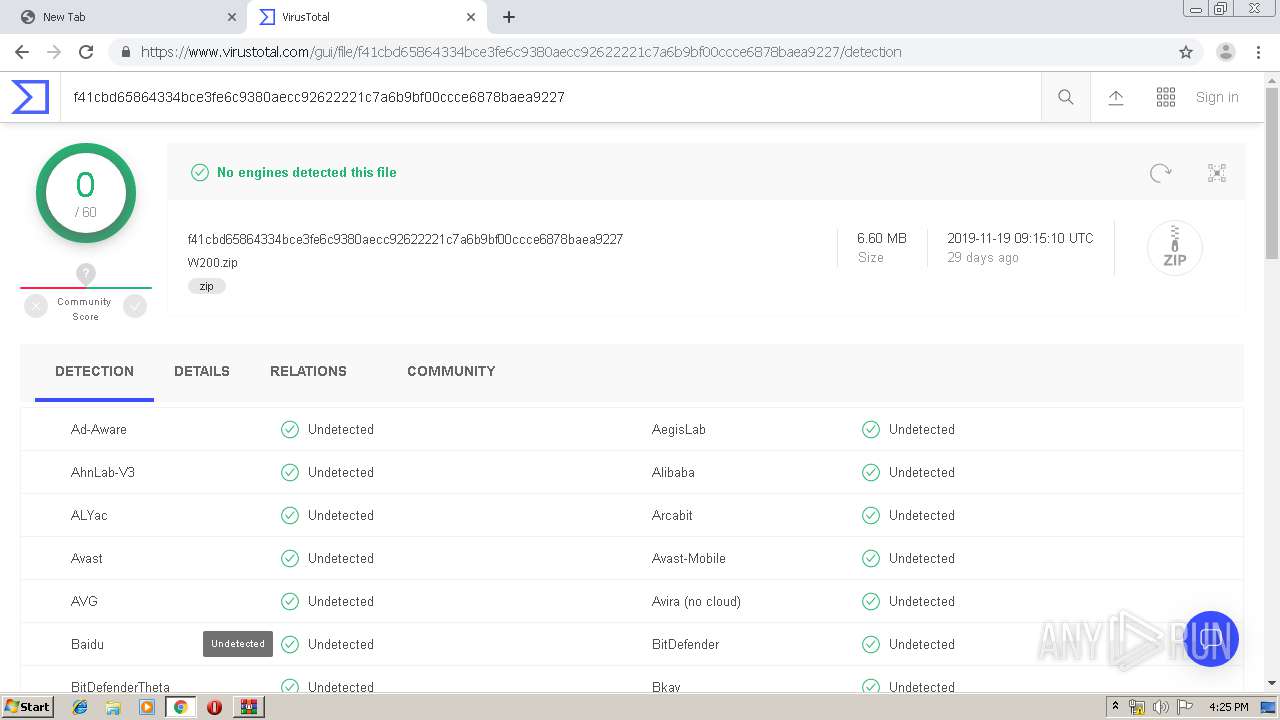Viewport: 1280px width, 720px height.
Task: Click the Alibaba engine name
Action: point(673,472)
